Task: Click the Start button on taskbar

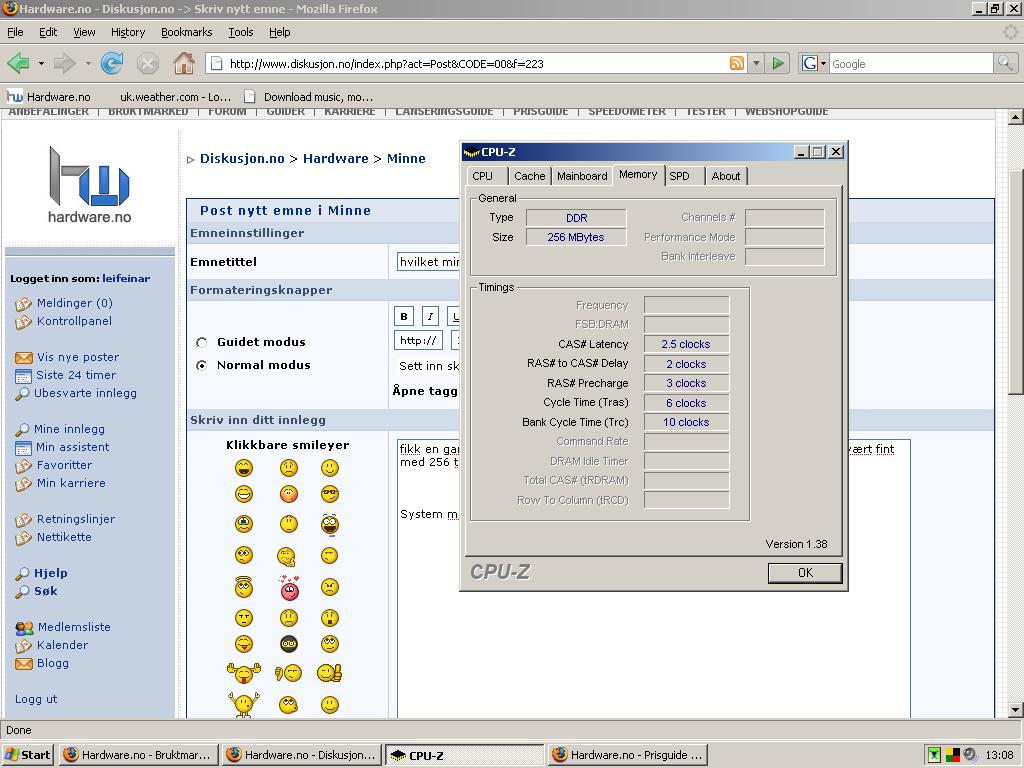Action: tap(28, 755)
